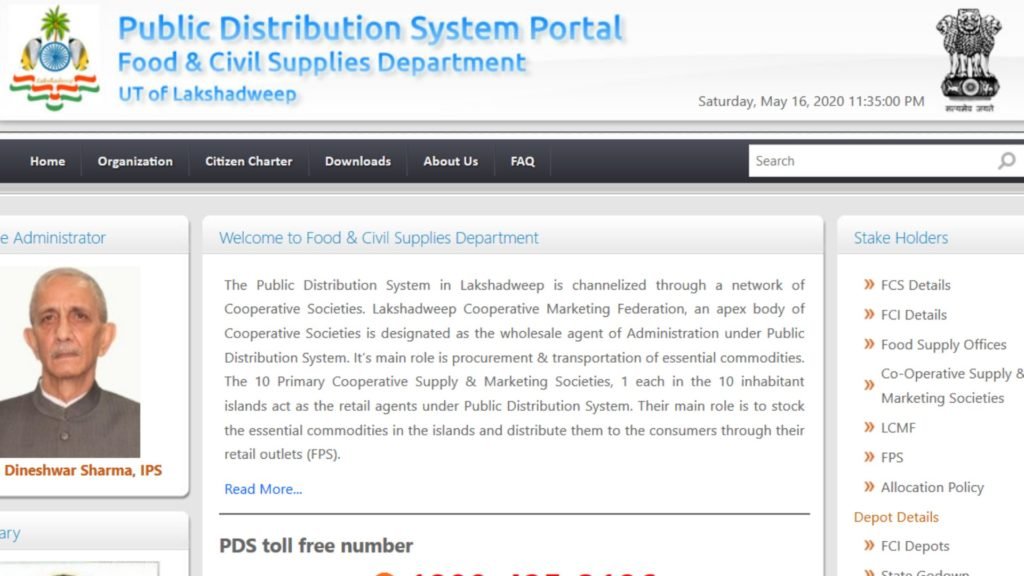Click the arrow bullet beside Allocation Policy
1024x576 pixels.
click(x=869, y=488)
